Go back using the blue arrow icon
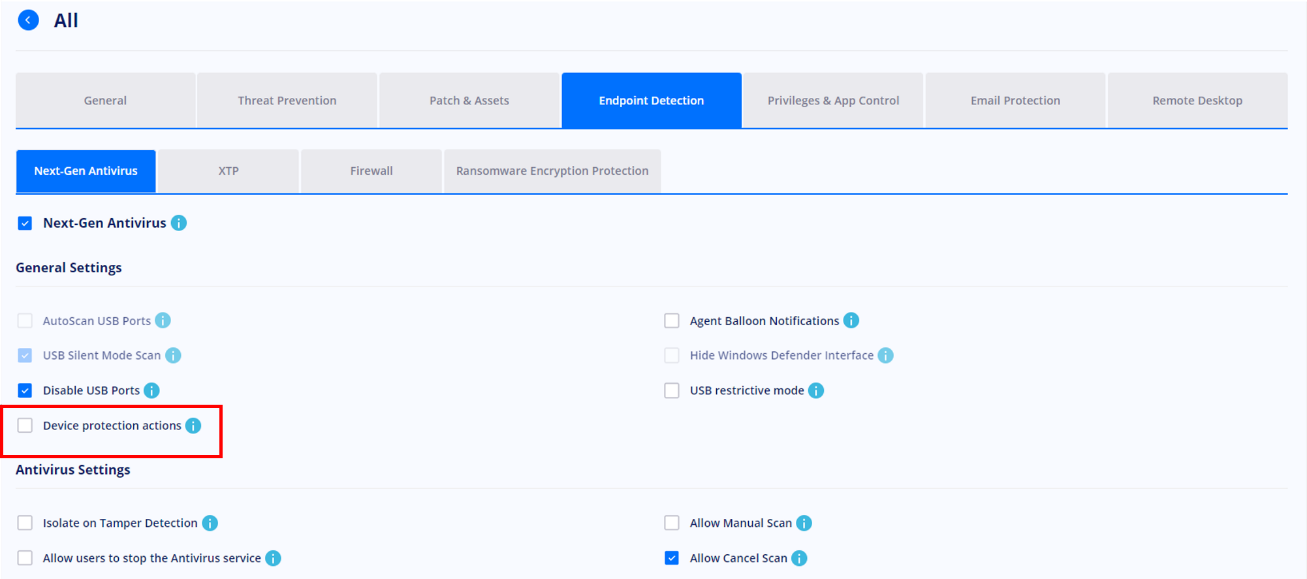Viewport: 1307px width, 579px height. [29, 20]
